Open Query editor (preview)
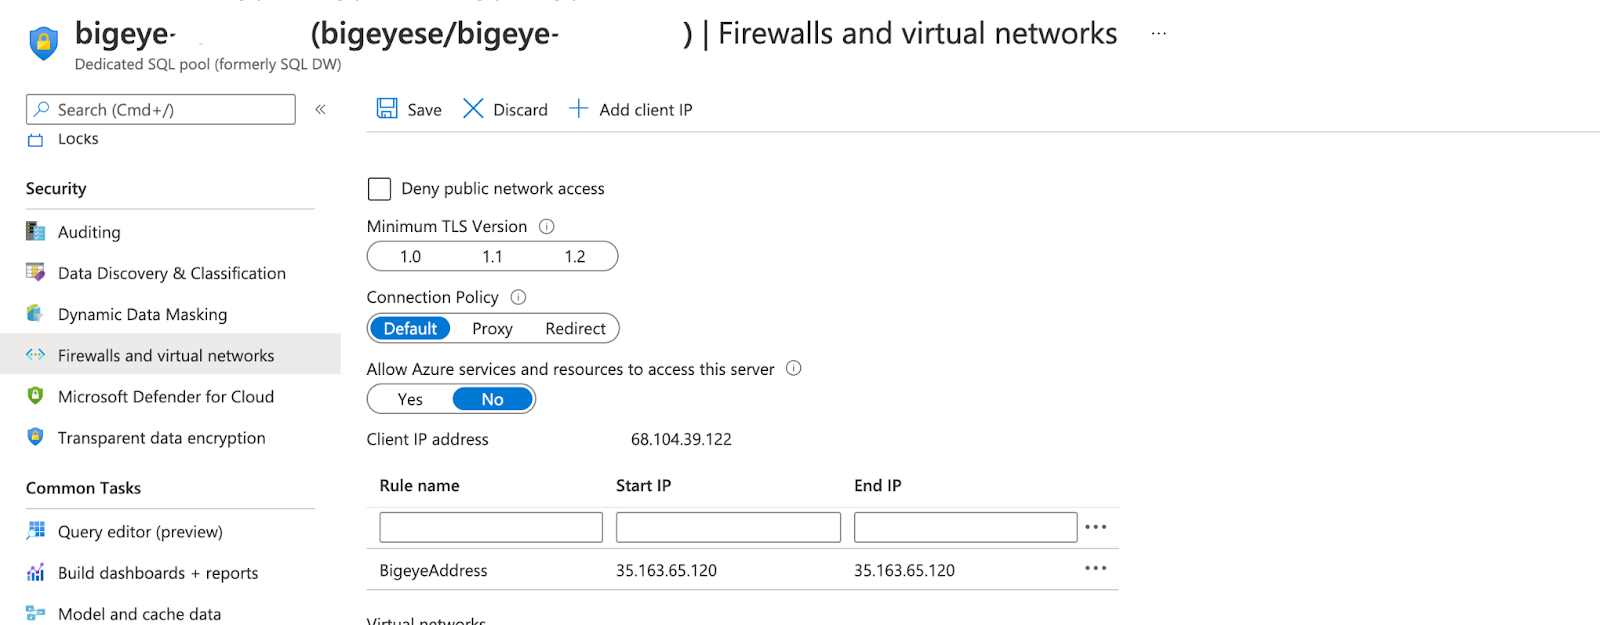 [x=140, y=531]
